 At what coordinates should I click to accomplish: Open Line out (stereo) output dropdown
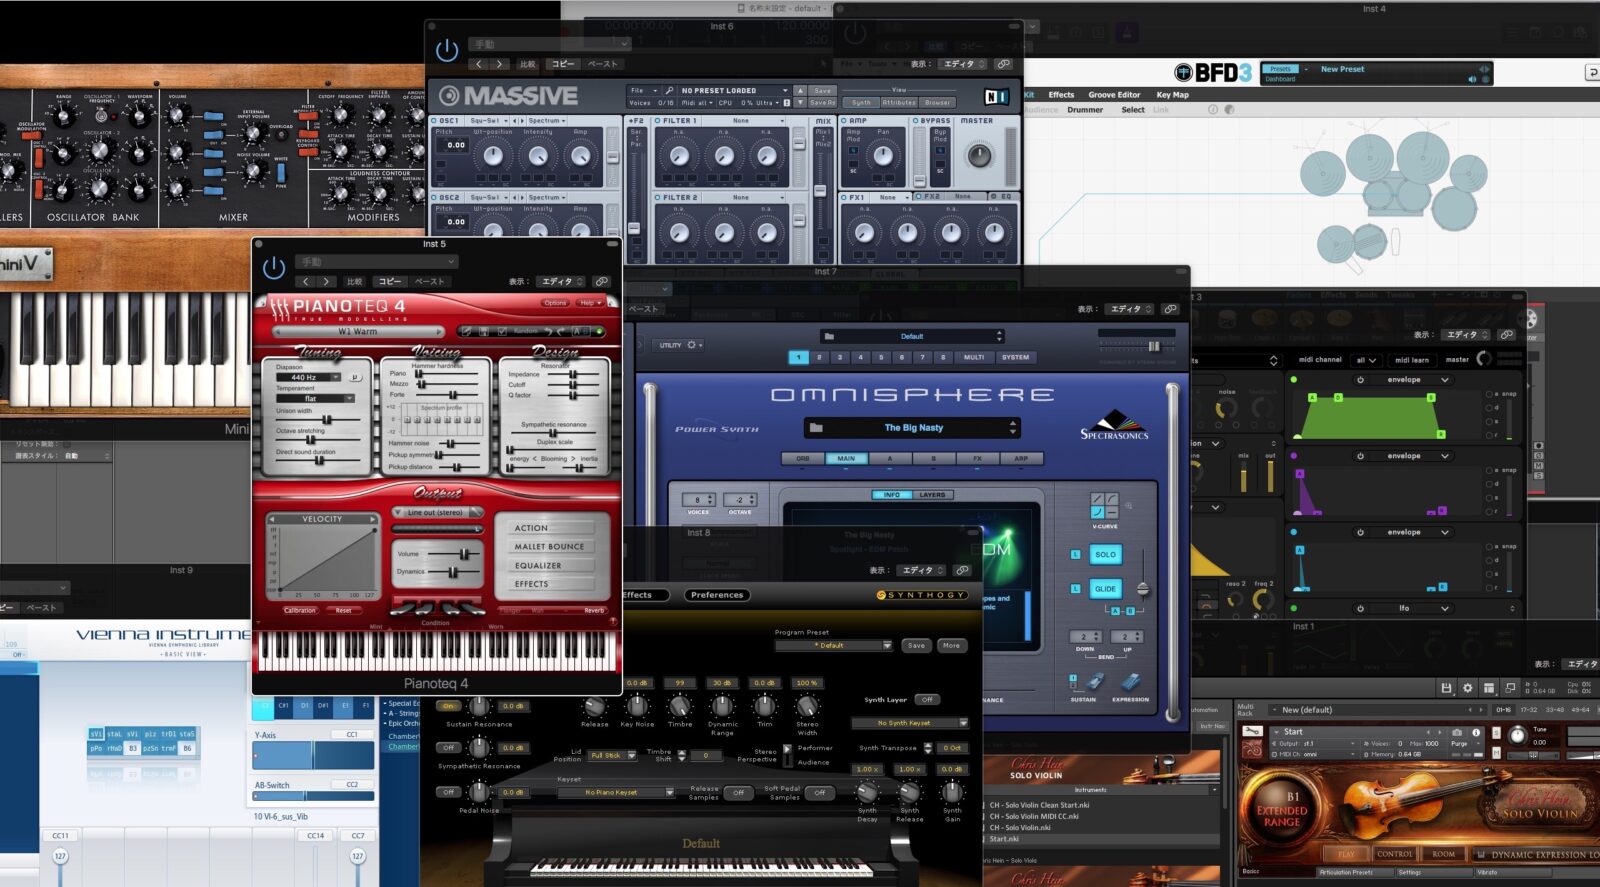click(438, 513)
